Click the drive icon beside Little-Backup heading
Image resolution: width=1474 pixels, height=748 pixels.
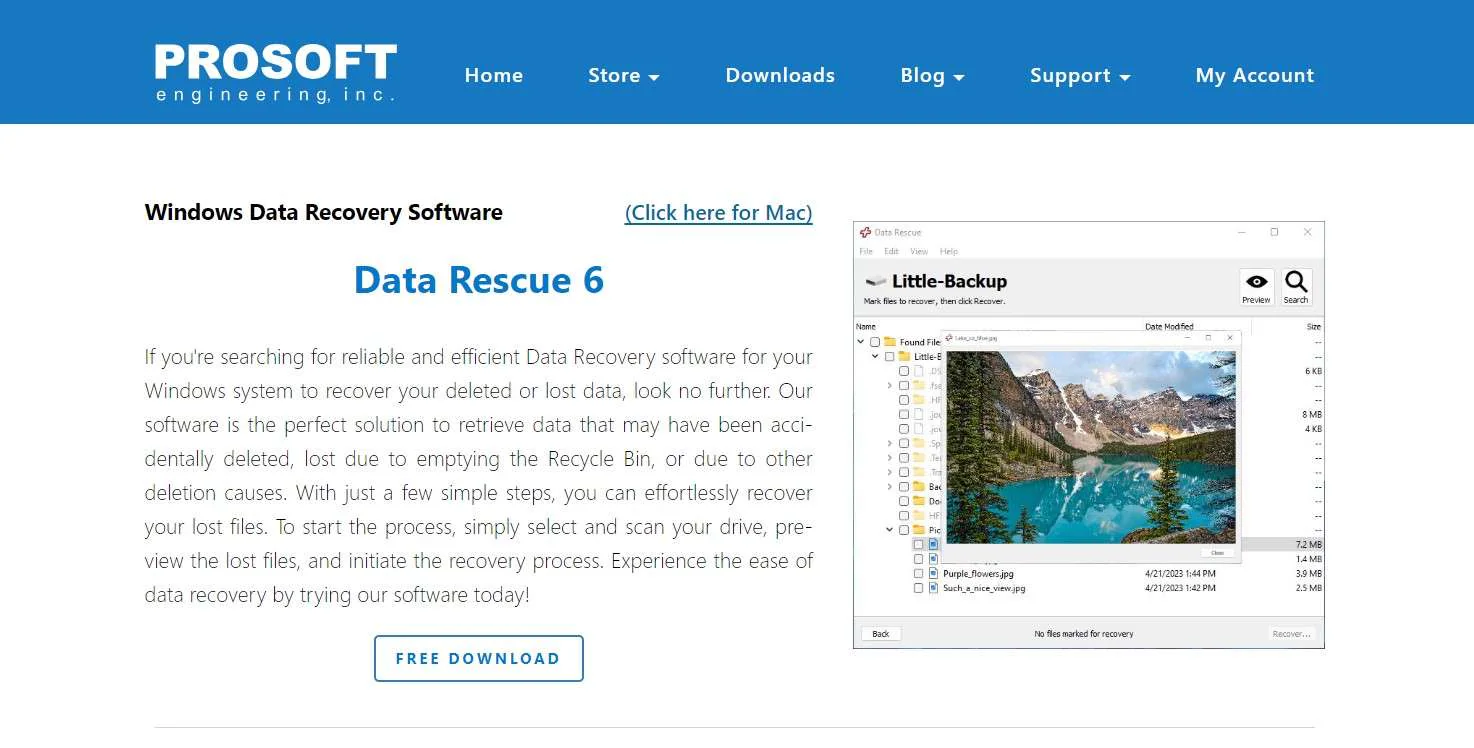[x=876, y=282]
